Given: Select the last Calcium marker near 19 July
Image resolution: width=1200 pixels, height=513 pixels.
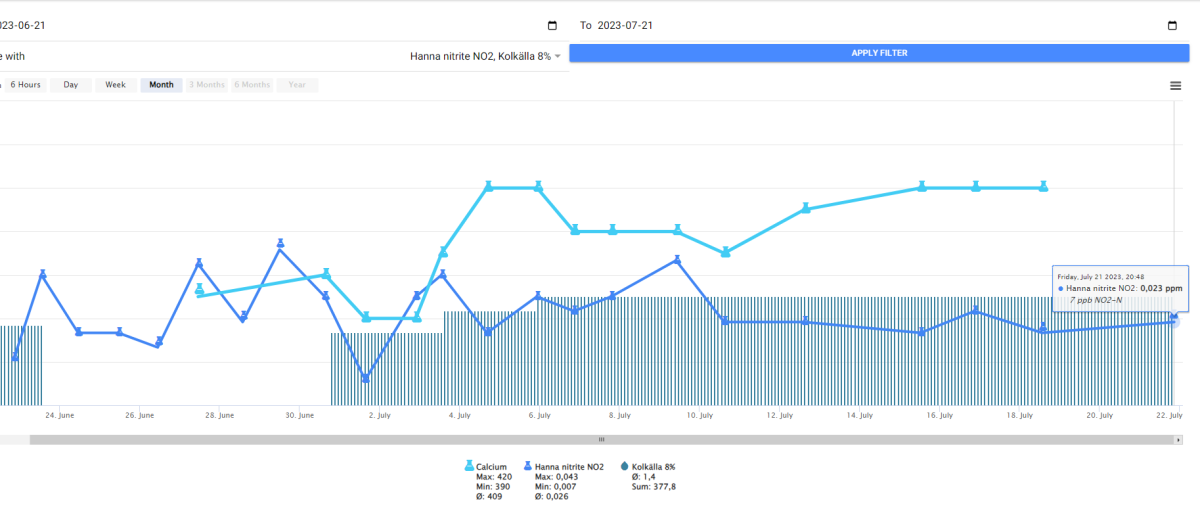Looking at the screenshot, I should 1043,186.
